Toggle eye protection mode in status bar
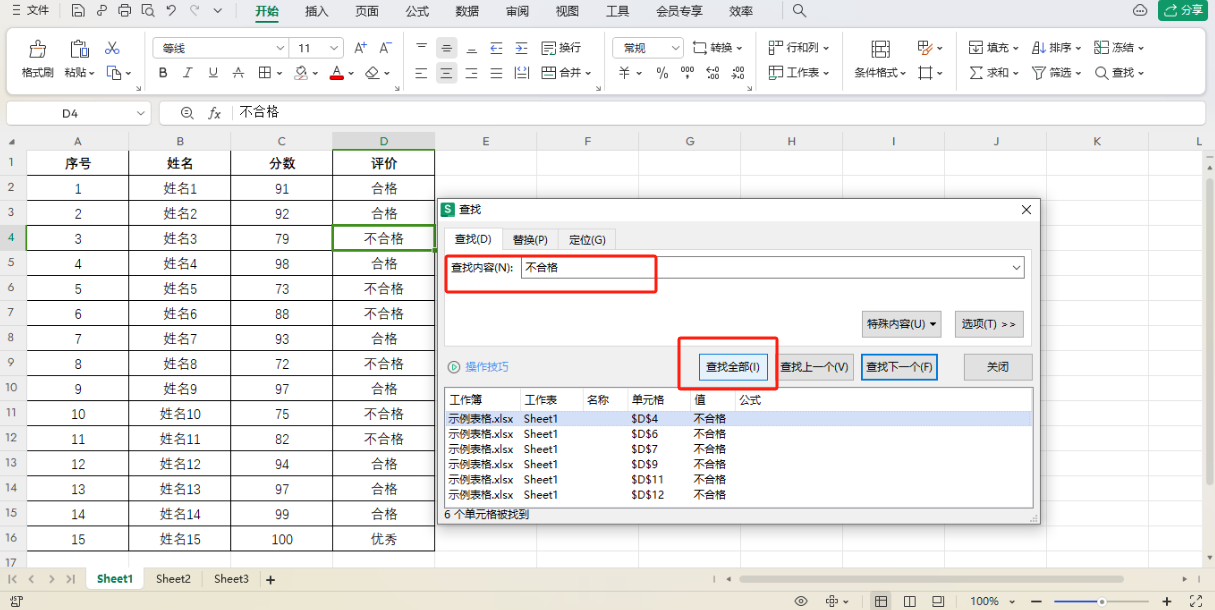The image size is (1215, 610). point(801,601)
